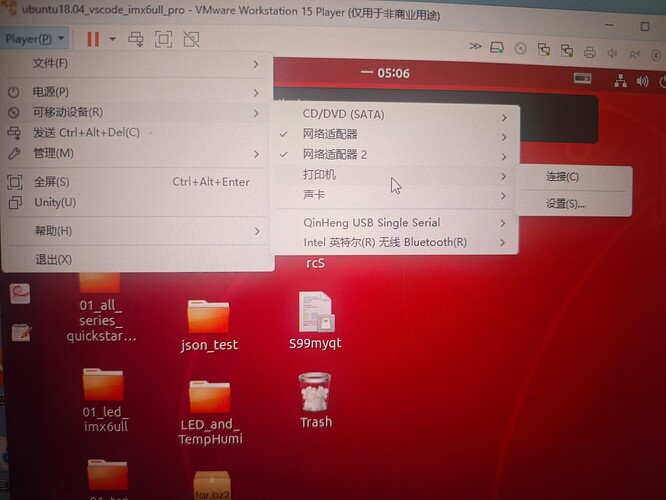
Task: Expand QinHeng USB Single Serial submenu
Action: click(395, 223)
